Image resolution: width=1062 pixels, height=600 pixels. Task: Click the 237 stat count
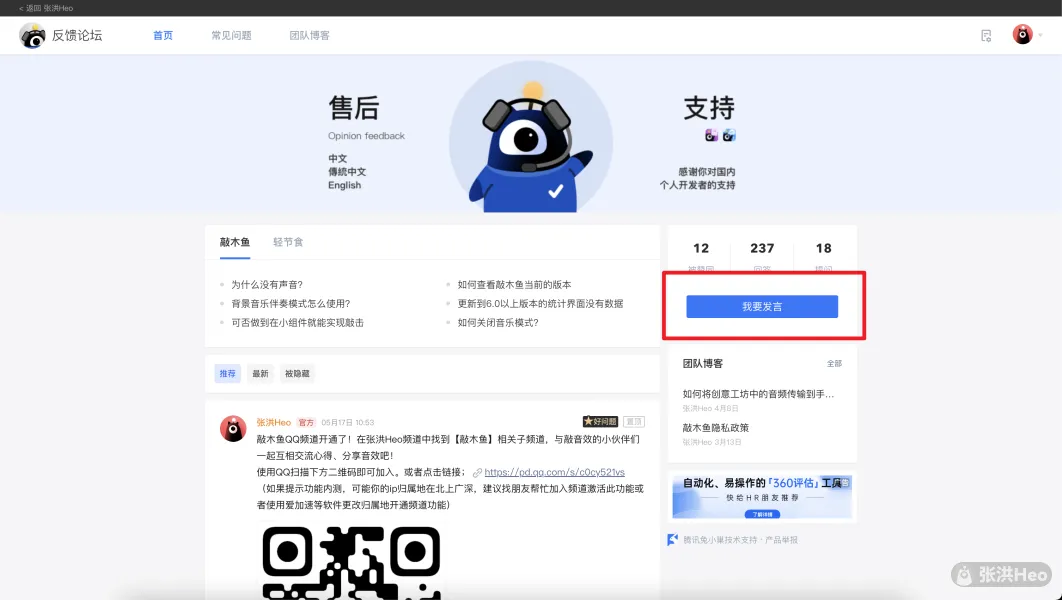[x=762, y=249]
